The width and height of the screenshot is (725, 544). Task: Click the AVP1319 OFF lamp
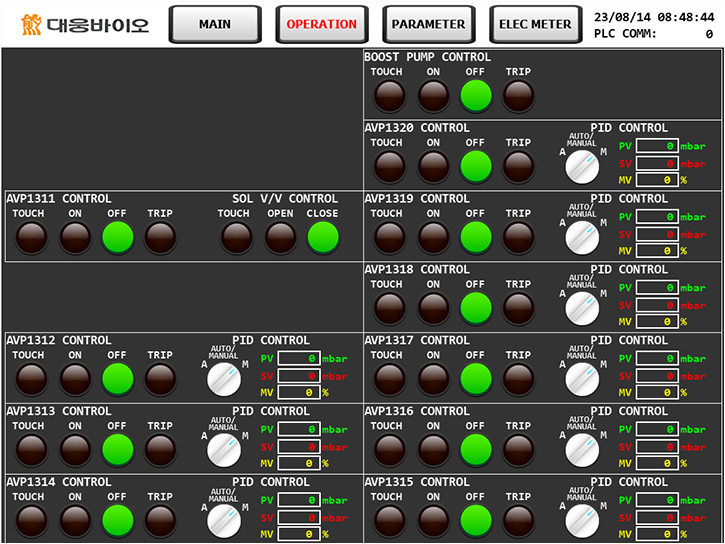point(476,238)
